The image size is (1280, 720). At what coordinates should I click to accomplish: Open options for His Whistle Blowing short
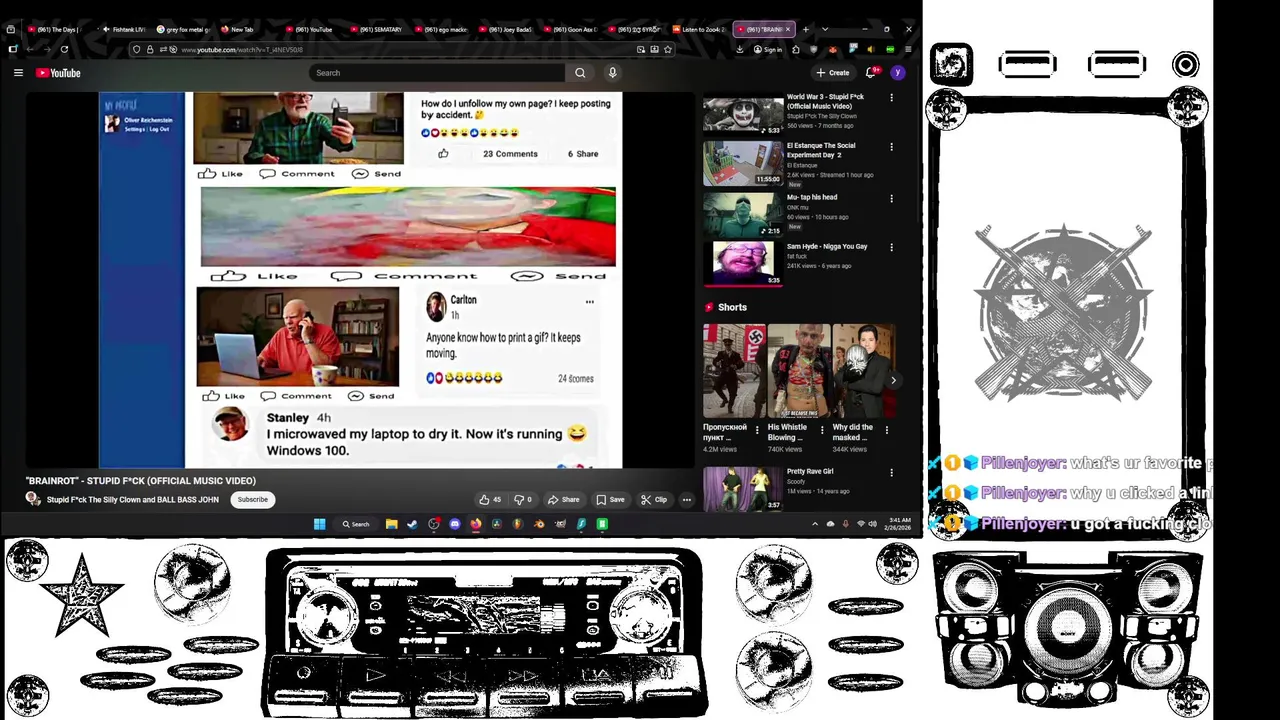822,430
